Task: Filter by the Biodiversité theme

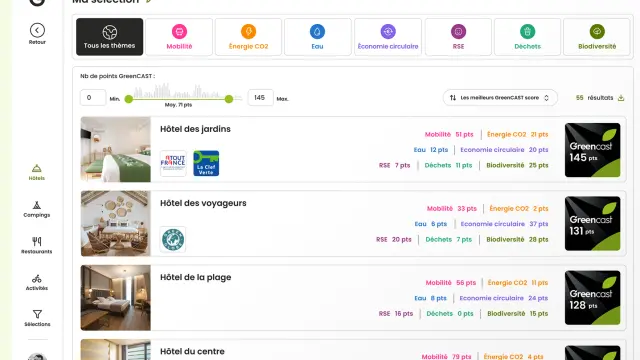Action: (597, 37)
